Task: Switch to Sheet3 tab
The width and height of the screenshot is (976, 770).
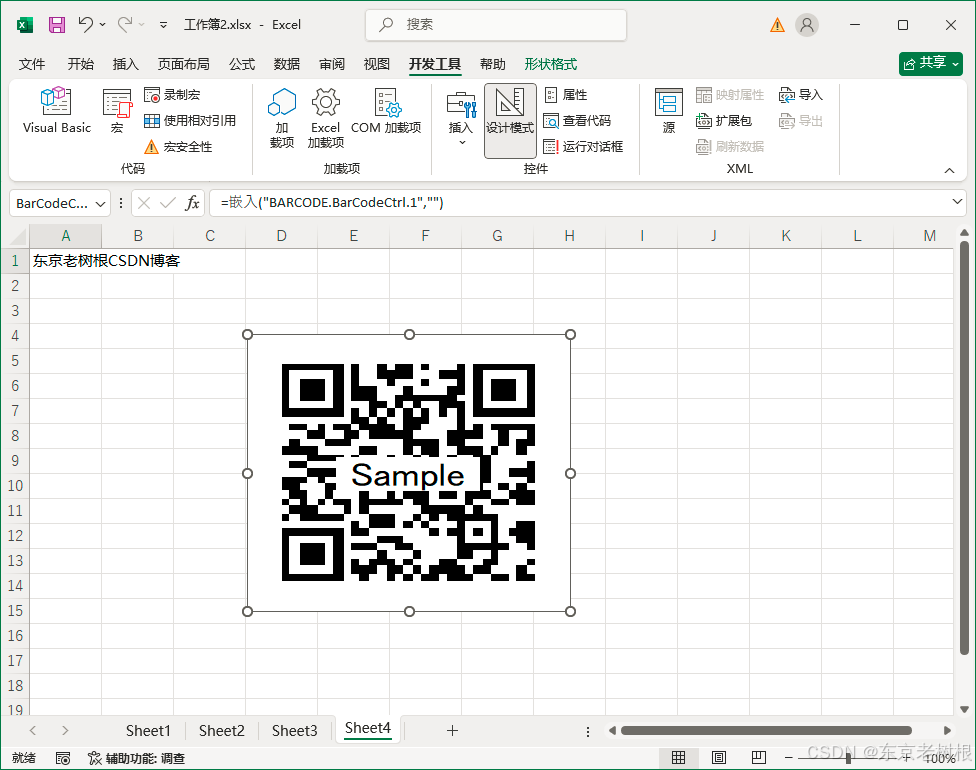Action: click(x=294, y=731)
